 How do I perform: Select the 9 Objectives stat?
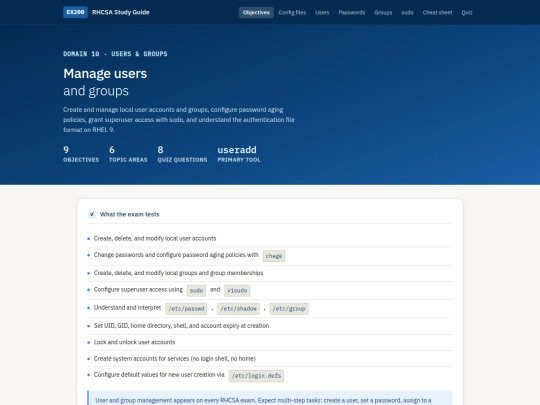[81, 154]
